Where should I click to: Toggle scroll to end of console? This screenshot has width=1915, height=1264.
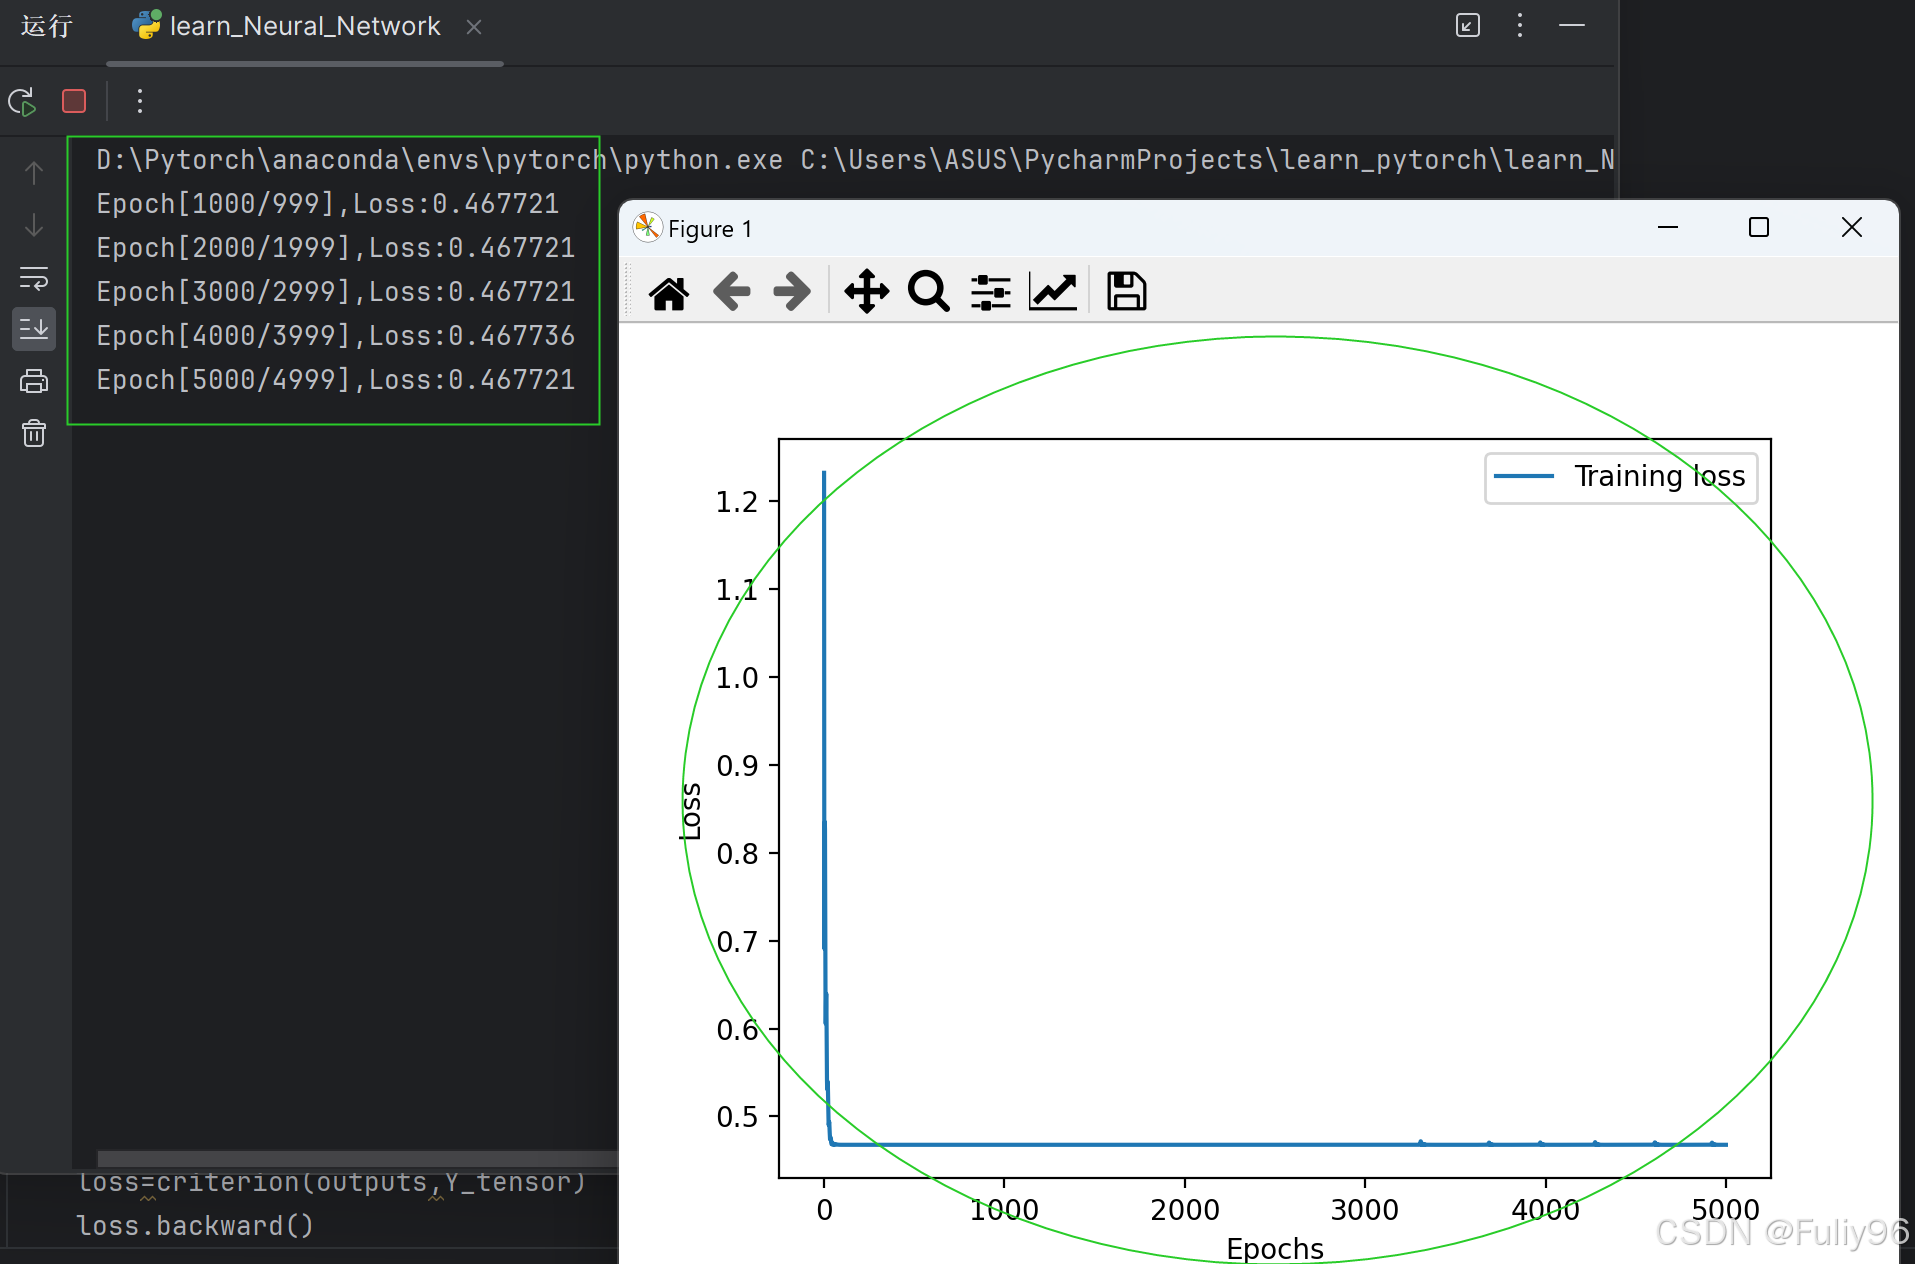pyautogui.click(x=34, y=328)
